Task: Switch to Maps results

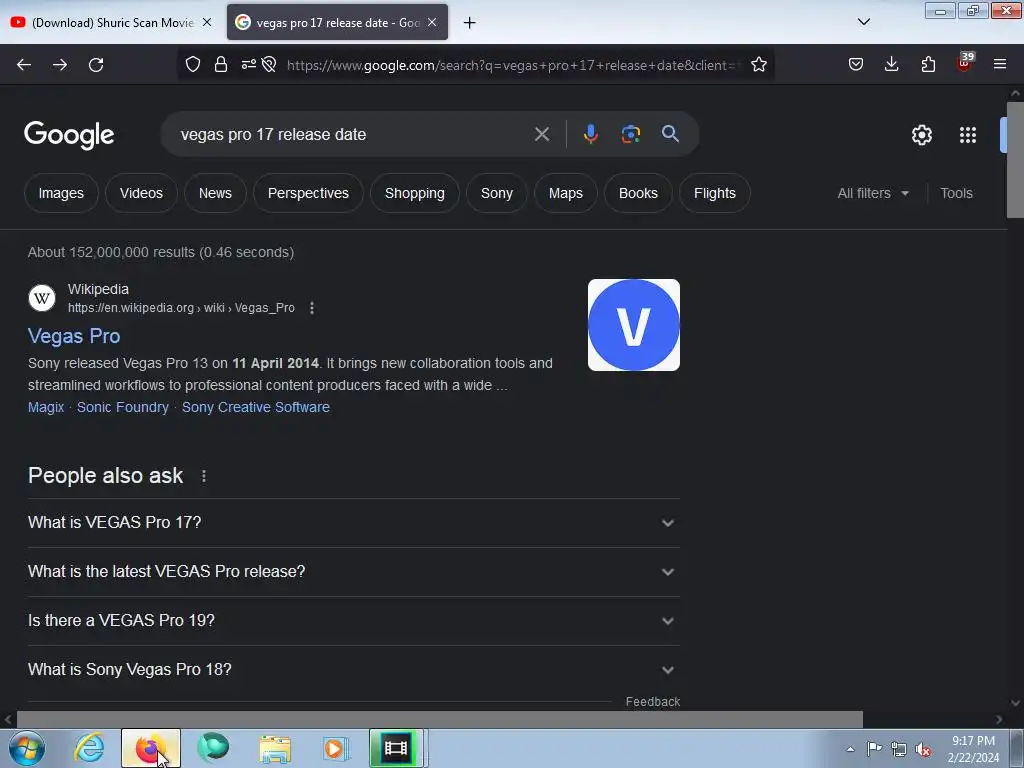Action: (566, 193)
